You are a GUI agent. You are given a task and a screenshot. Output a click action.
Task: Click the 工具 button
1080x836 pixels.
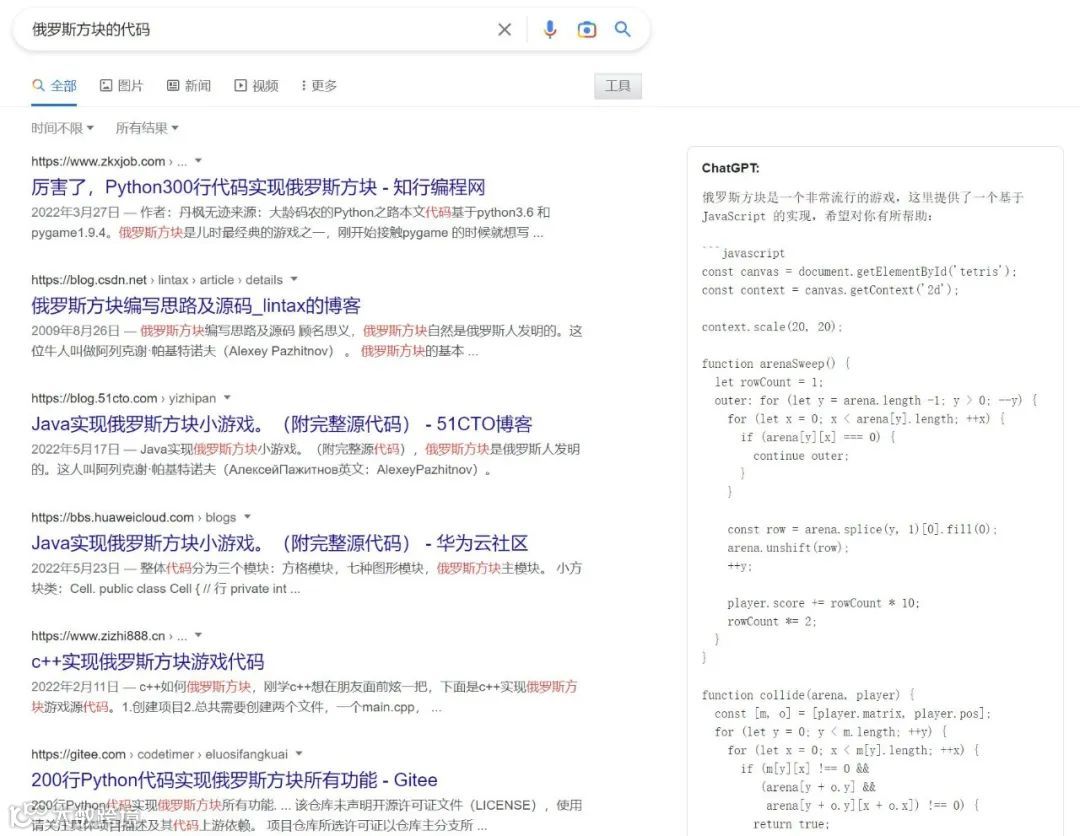tap(618, 86)
